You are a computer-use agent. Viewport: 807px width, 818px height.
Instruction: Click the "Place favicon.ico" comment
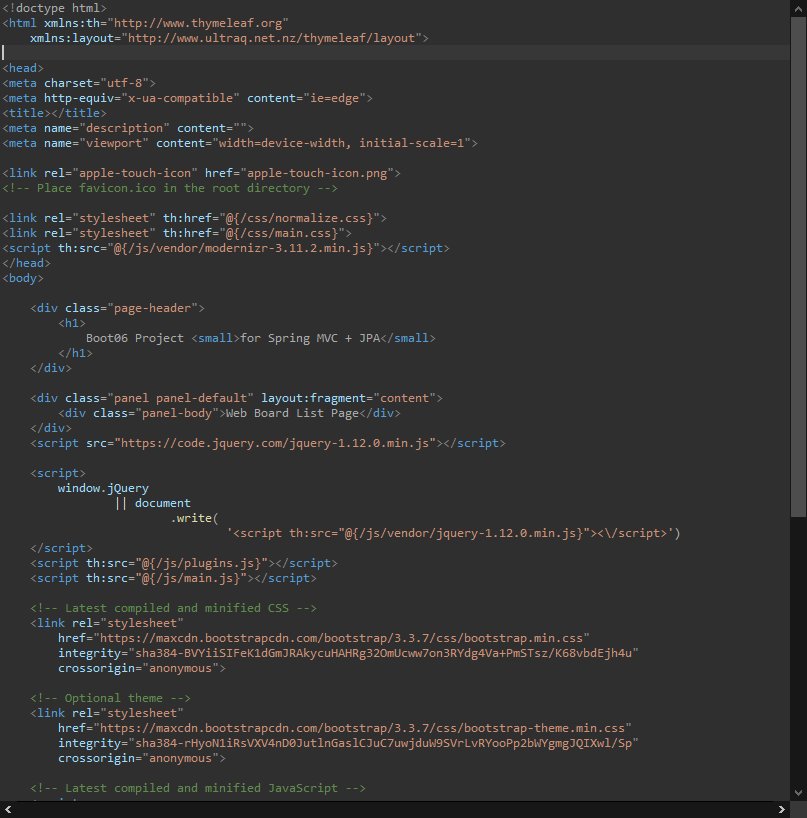pos(170,188)
